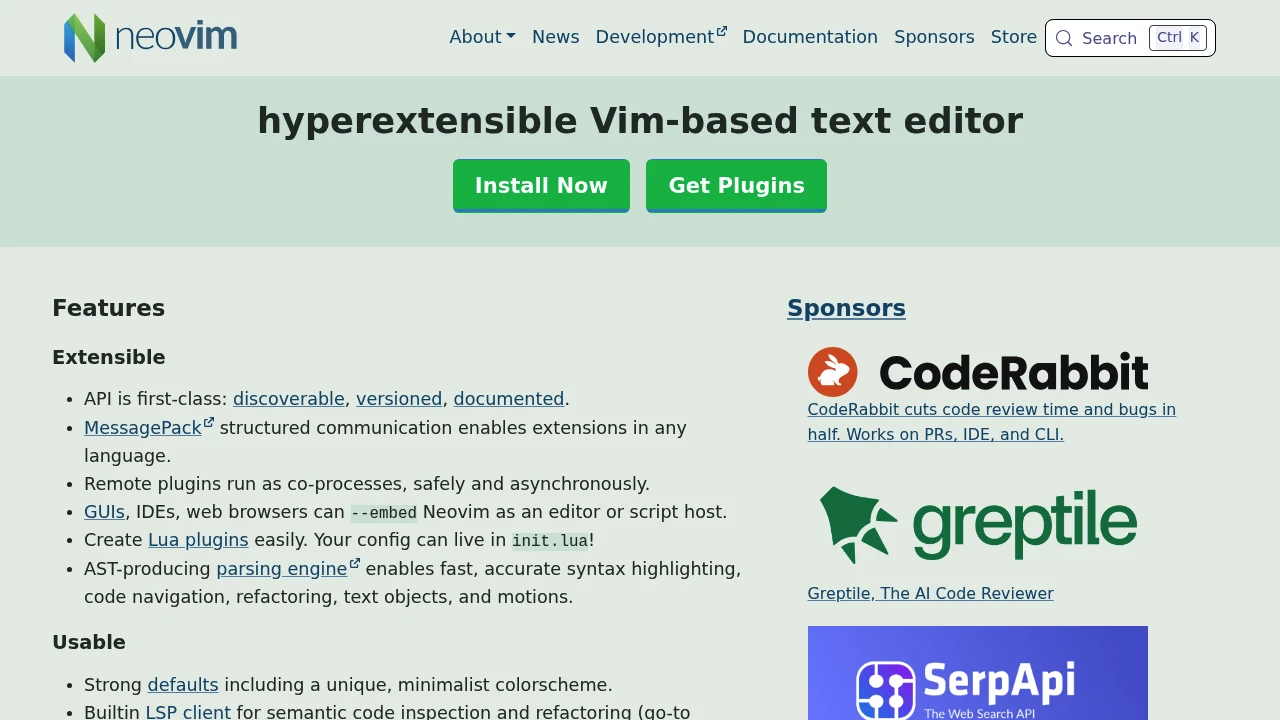Open the Sponsors heading link

pos(846,308)
